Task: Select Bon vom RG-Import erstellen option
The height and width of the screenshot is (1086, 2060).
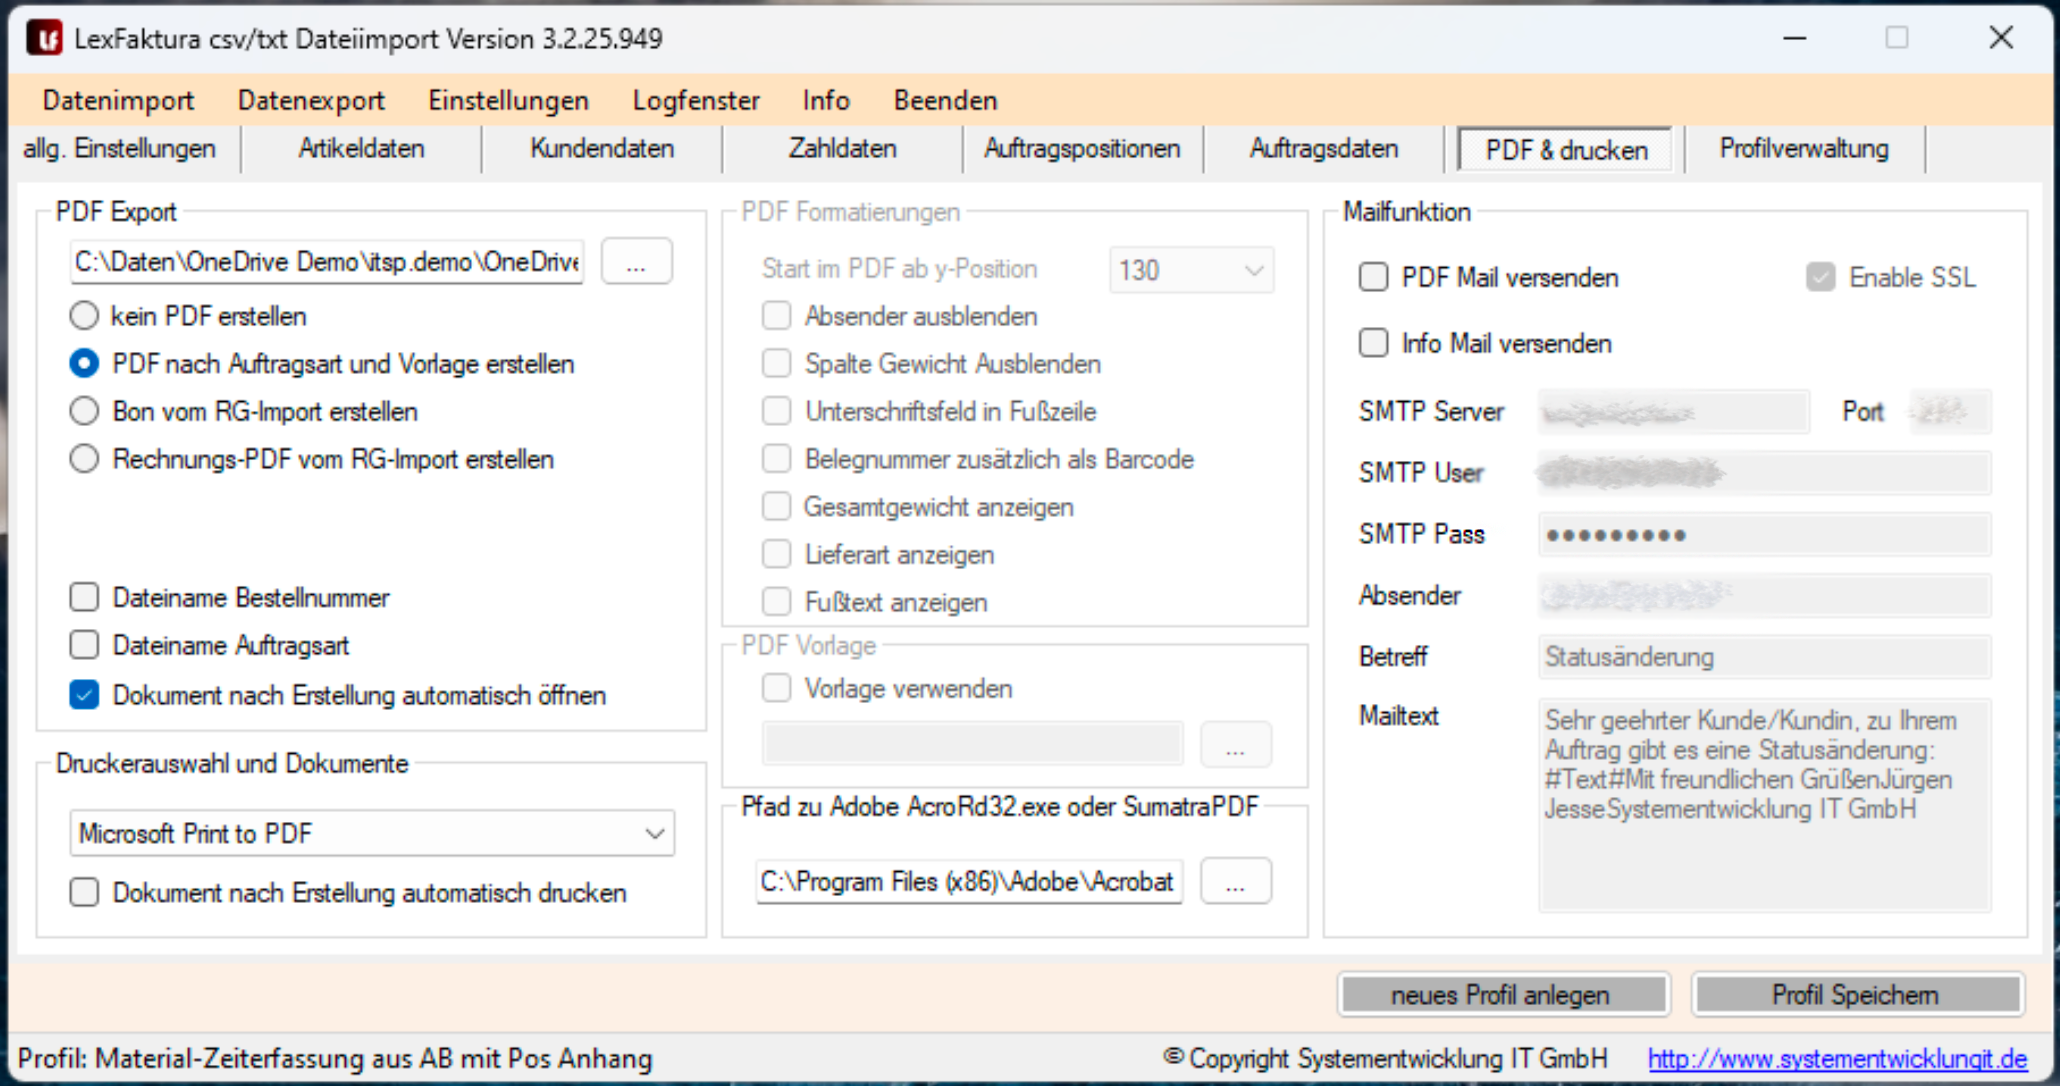Action: click(x=85, y=411)
